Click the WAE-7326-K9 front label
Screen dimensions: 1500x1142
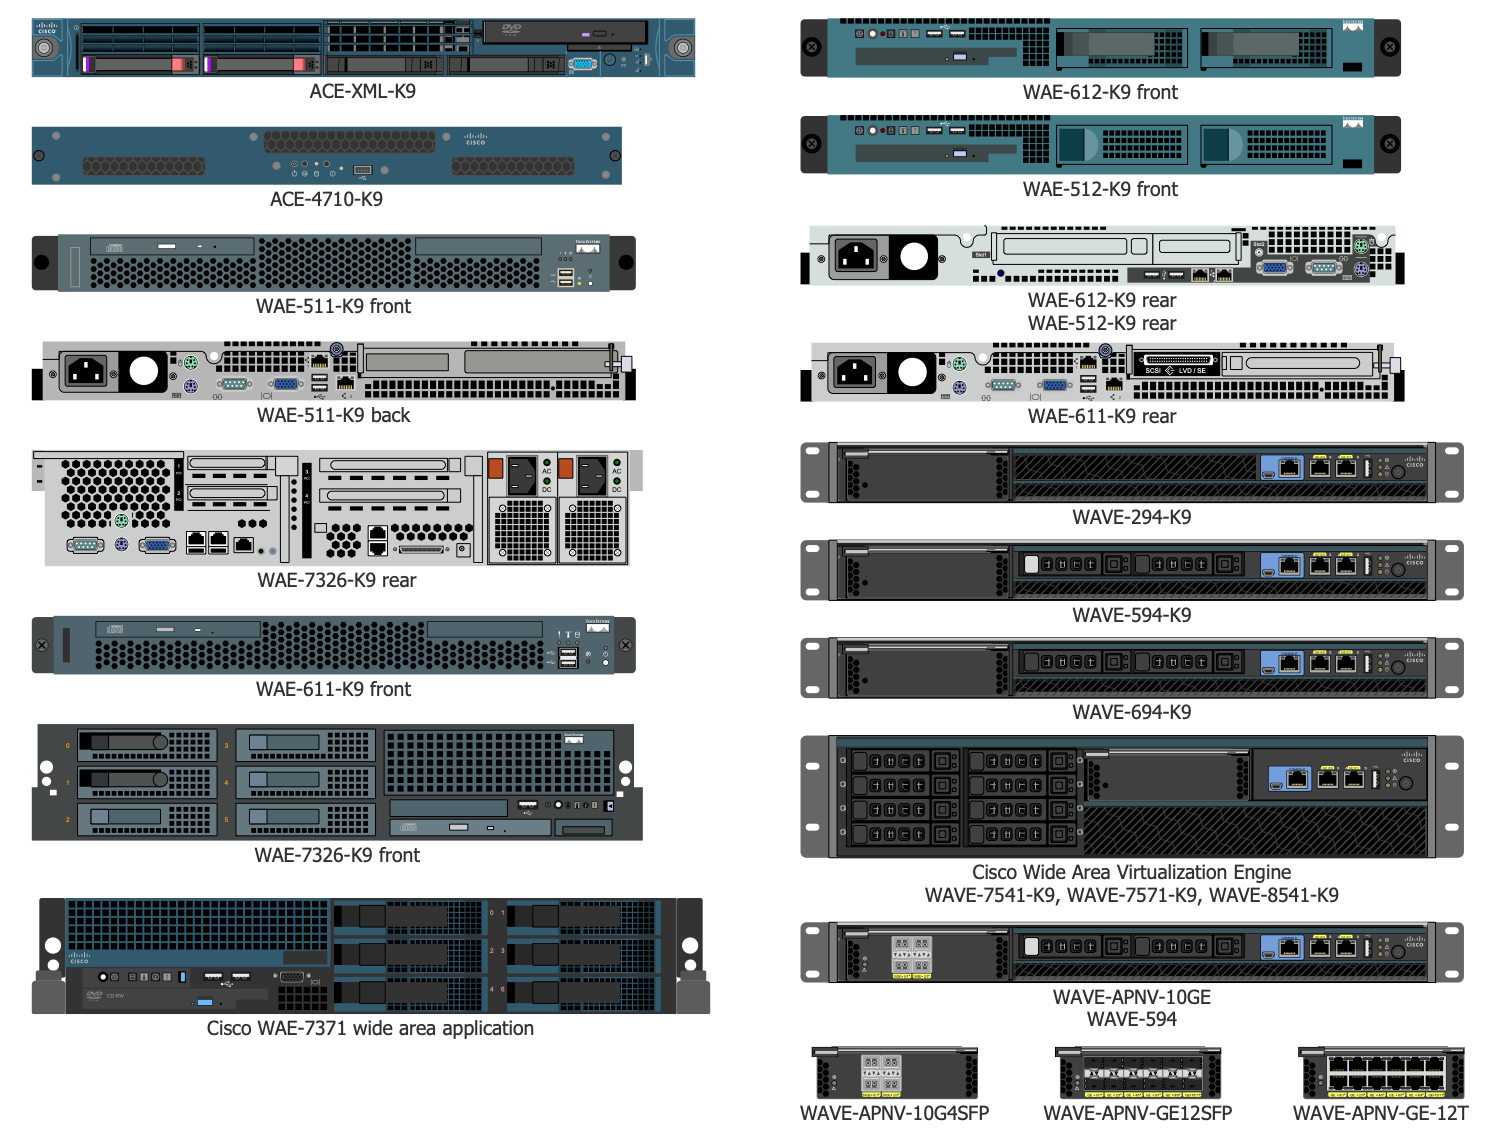pos(337,855)
